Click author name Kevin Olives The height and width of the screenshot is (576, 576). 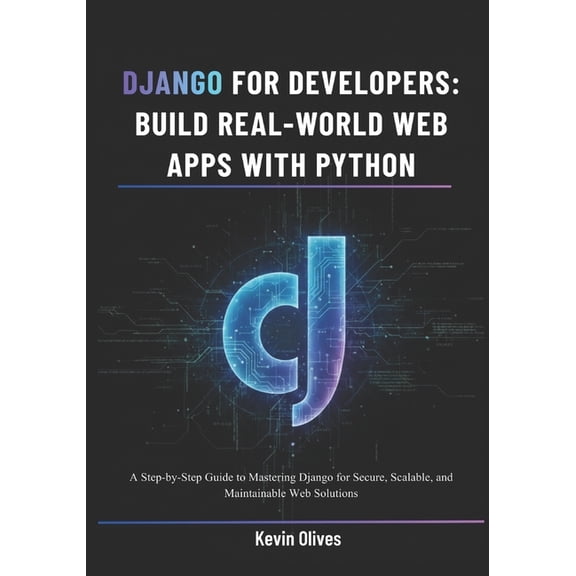pos(298,539)
